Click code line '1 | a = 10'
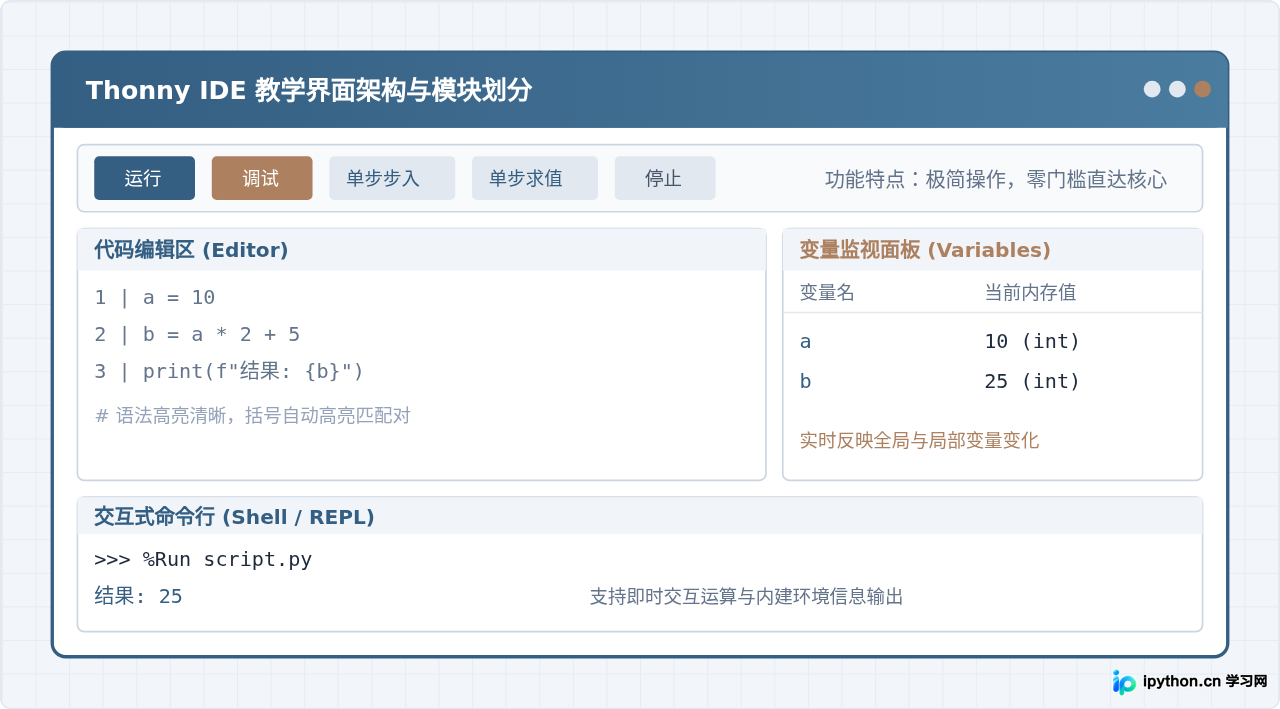The image size is (1280, 709). click(155, 298)
